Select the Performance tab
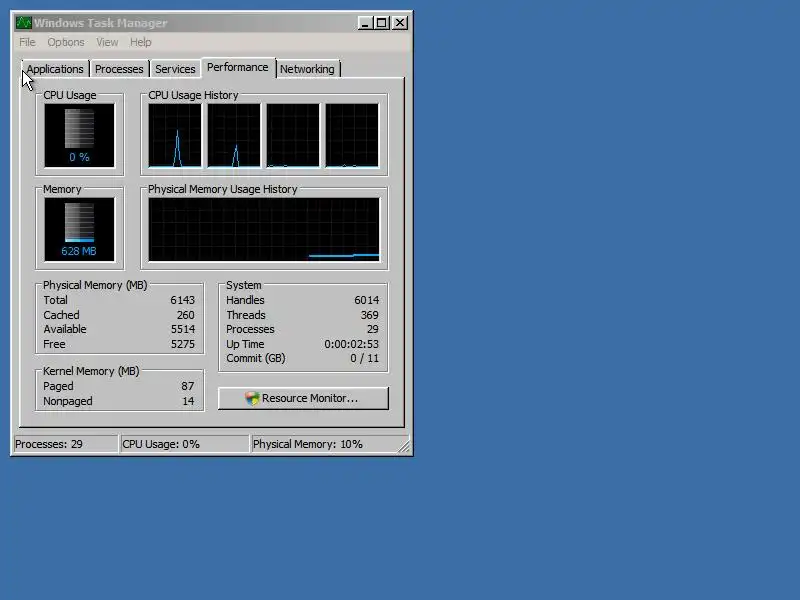 point(238,67)
